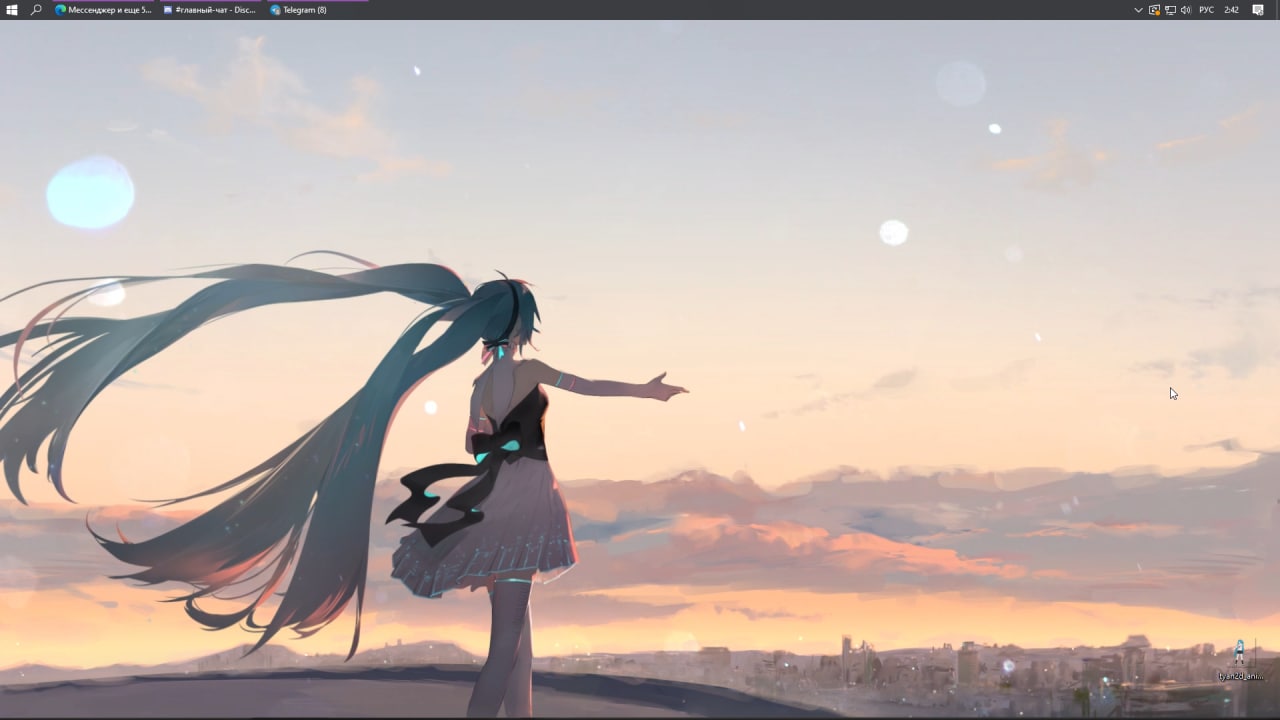This screenshot has height=720, width=1280.
Task: Open the volume speaker tray icon
Action: tap(1186, 10)
